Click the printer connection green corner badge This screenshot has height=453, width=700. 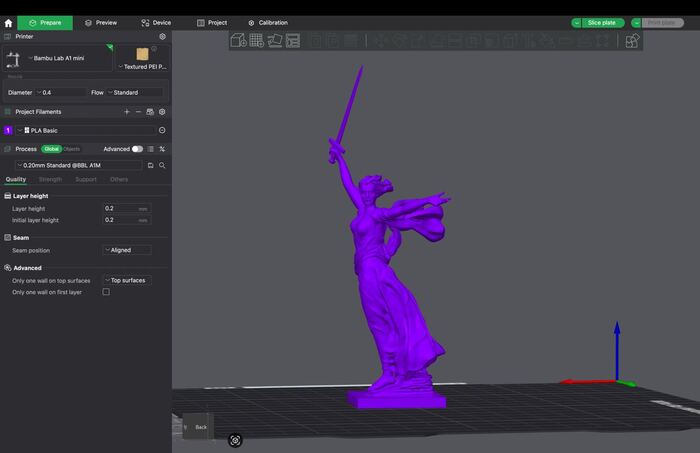pyautogui.click(x=110, y=47)
